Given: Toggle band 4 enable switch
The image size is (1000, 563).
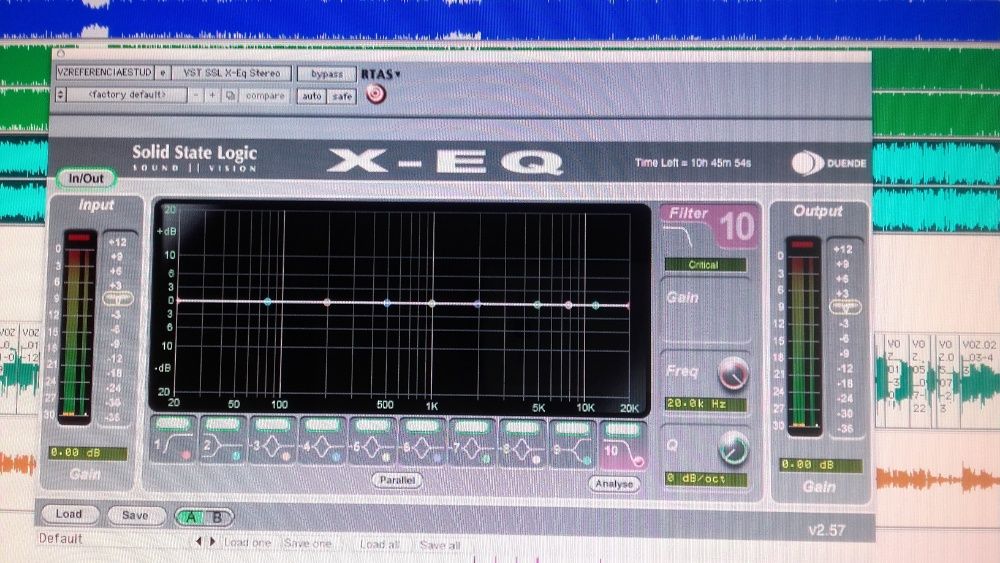Looking at the screenshot, I should click(322, 425).
